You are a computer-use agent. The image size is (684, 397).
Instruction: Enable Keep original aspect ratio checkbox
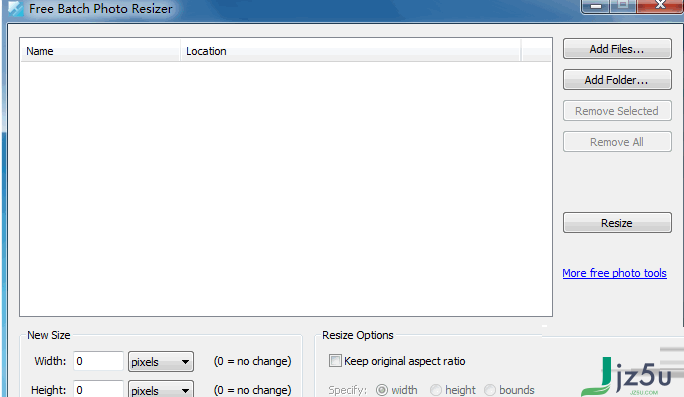(x=335, y=361)
